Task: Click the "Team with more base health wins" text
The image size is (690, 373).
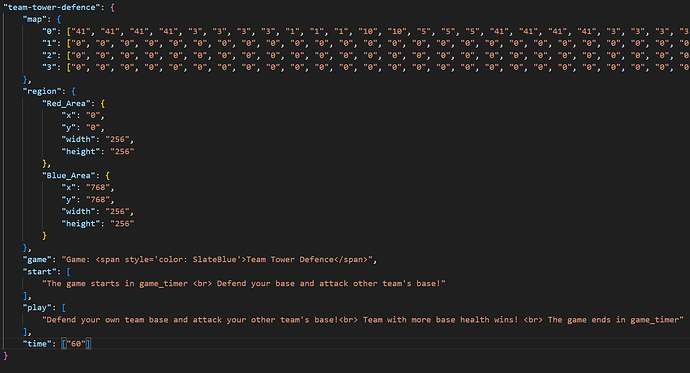Action: point(440,320)
